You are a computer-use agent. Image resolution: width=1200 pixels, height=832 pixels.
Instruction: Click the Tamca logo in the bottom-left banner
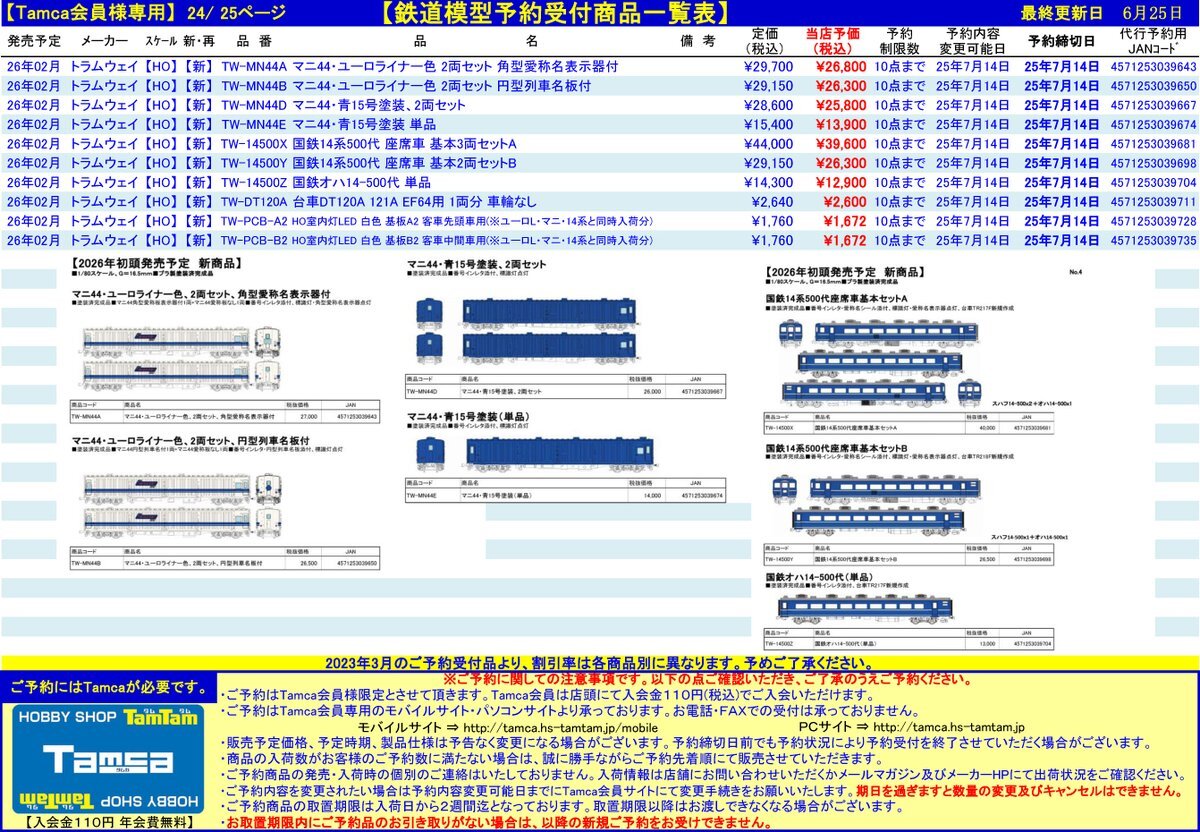tap(110, 759)
